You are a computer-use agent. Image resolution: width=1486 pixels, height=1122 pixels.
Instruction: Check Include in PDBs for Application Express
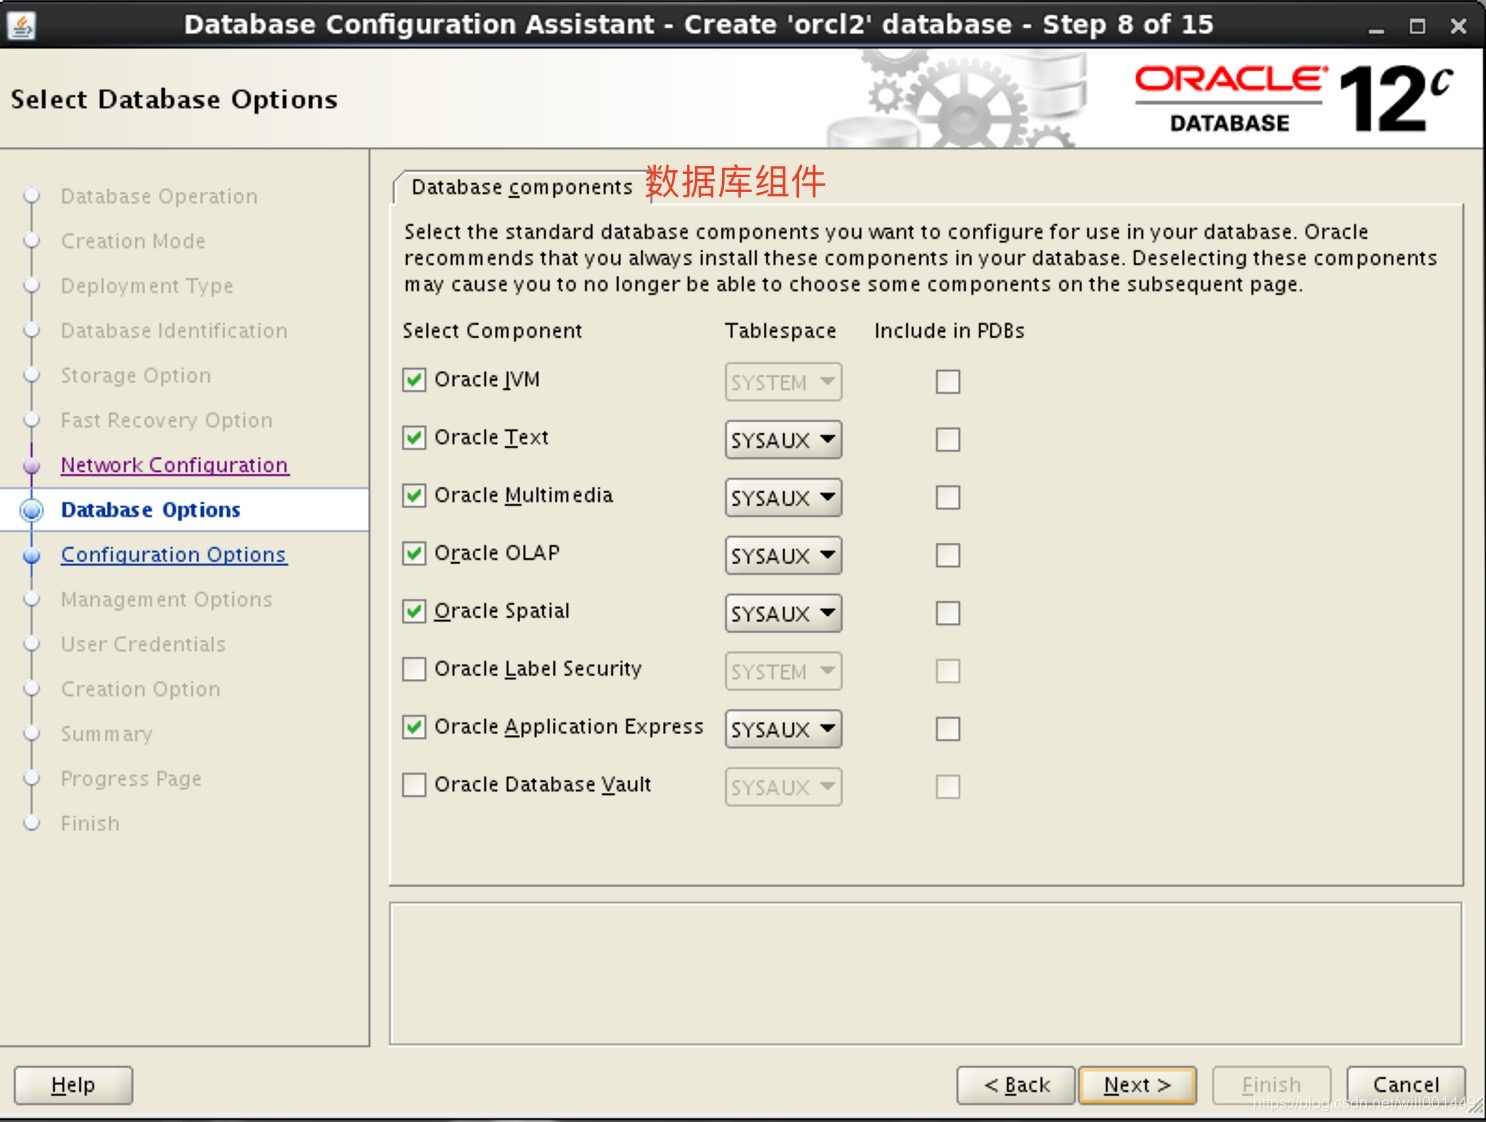click(948, 730)
